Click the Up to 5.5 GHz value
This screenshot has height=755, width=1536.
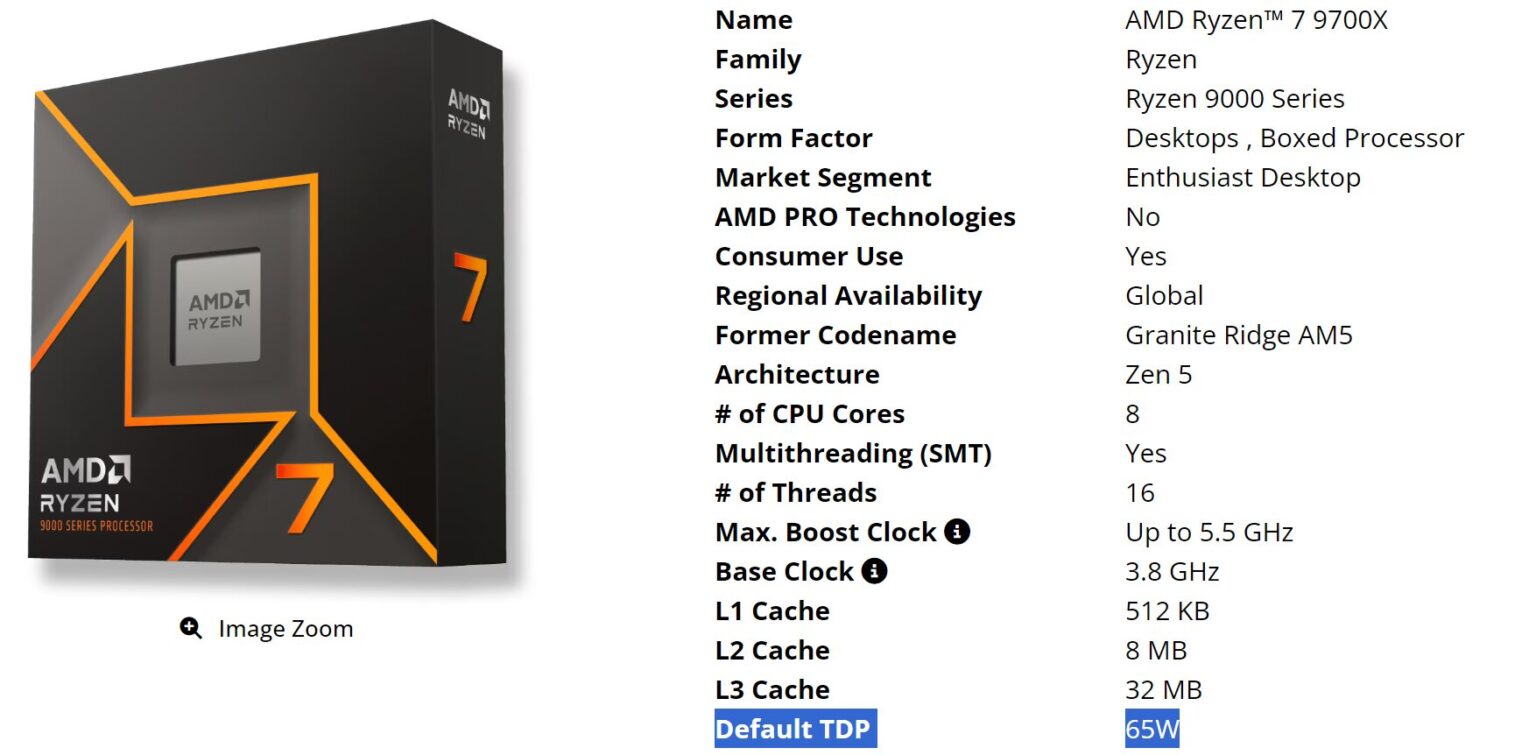pyautogui.click(x=1209, y=532)
